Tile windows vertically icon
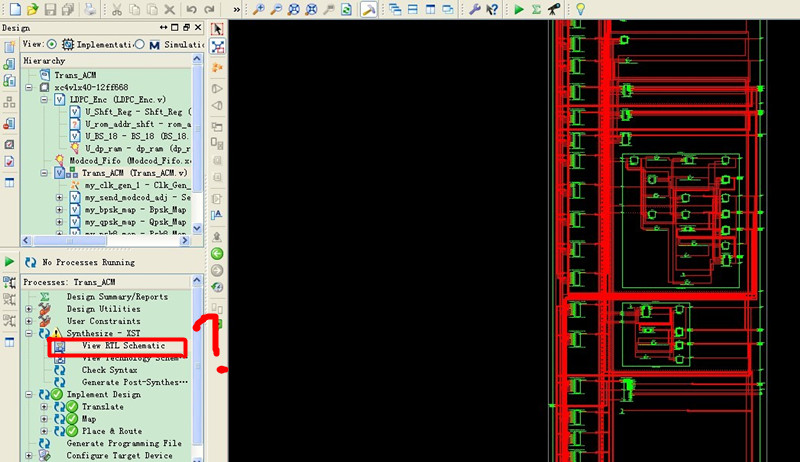This screenshot has height=462, width=800. (430, 9)
